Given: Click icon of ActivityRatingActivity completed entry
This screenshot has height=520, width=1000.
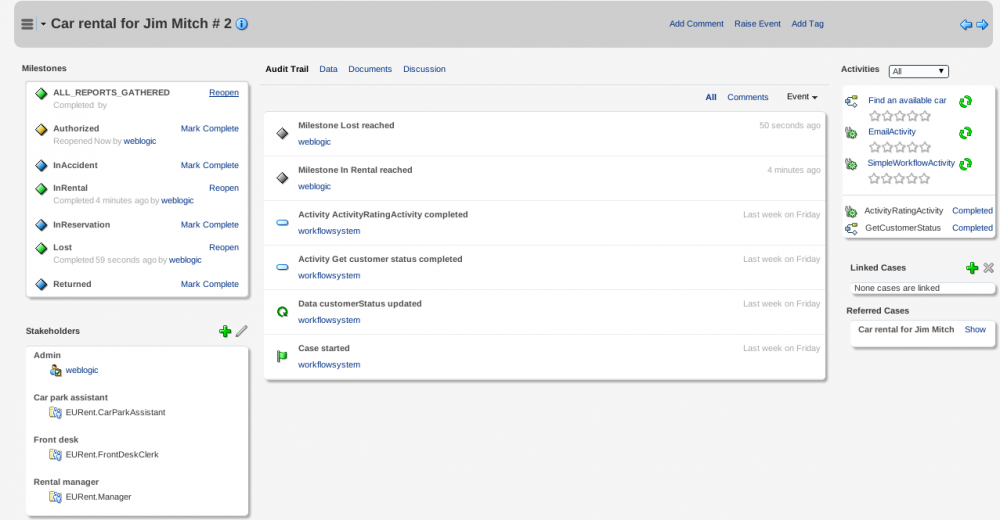Looking at the screenshot, I should click(283, 223).
